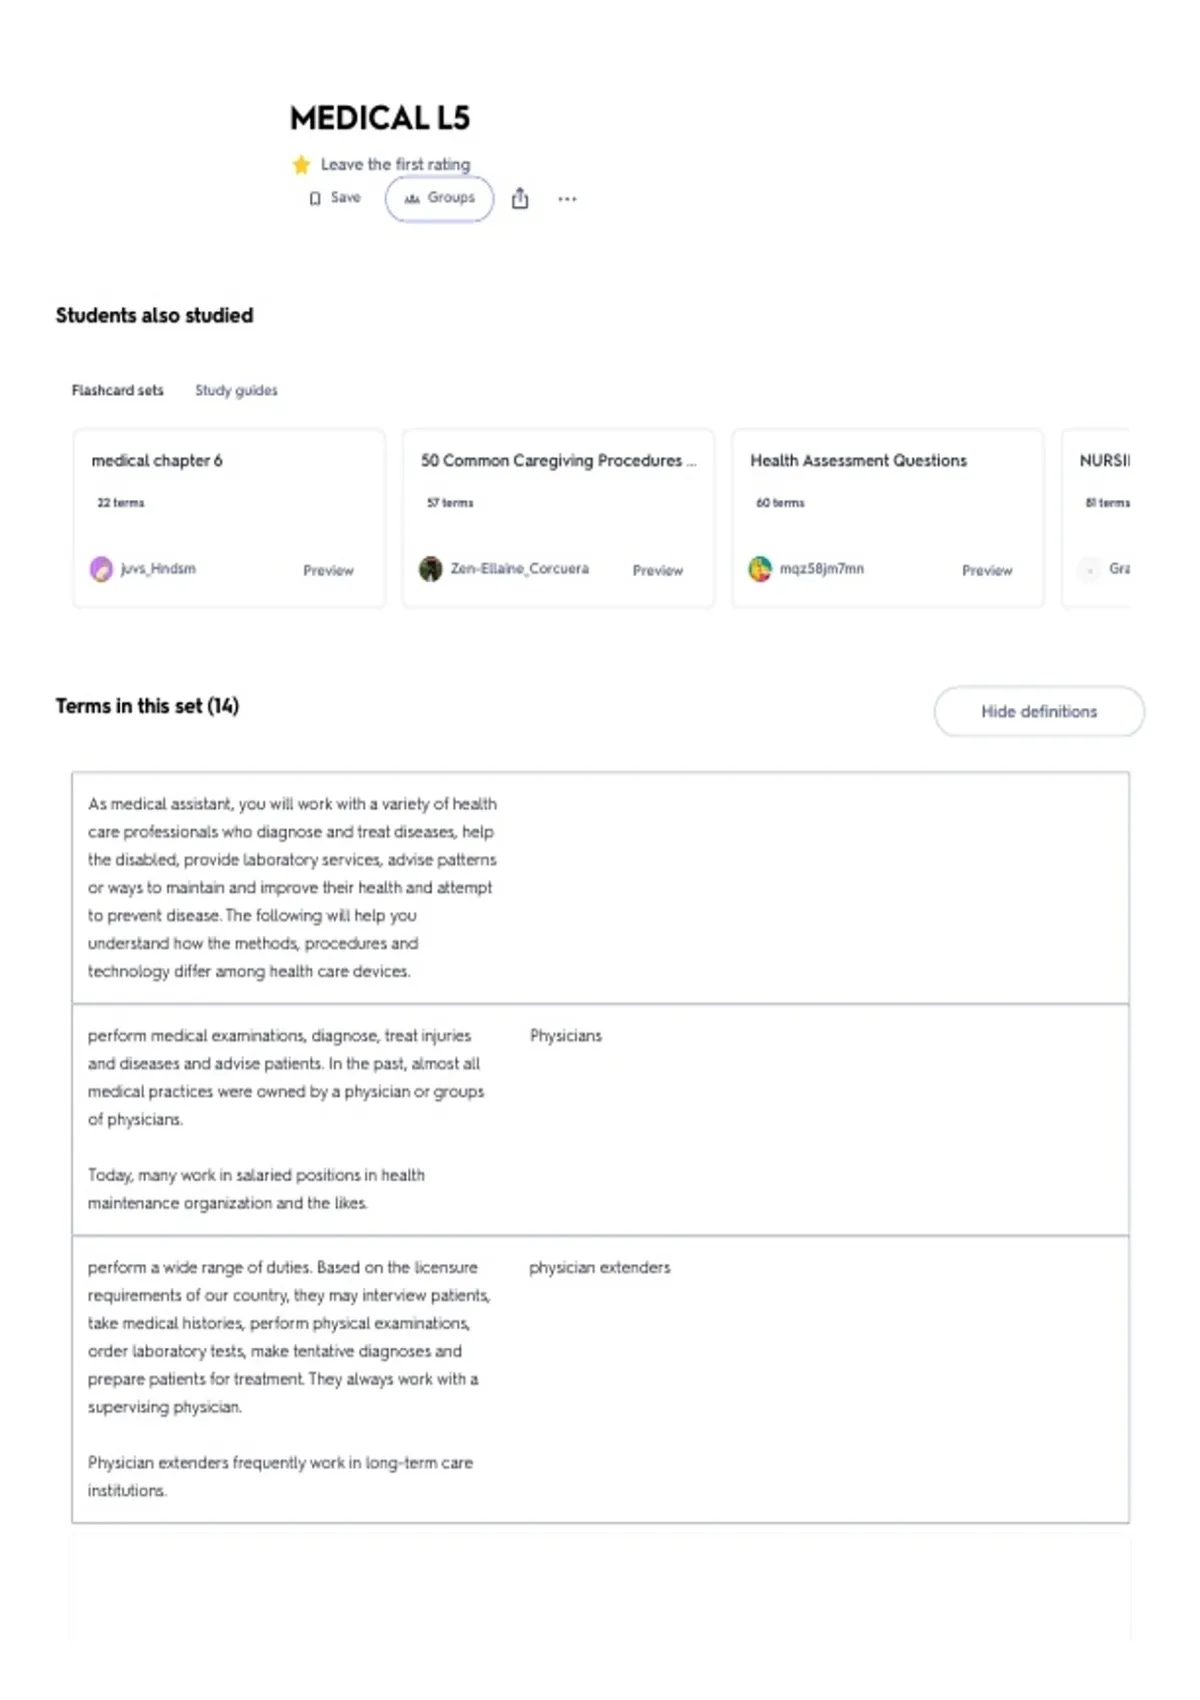
Task: Preview the medical chapter 6 set
Action: pos(328,570)
